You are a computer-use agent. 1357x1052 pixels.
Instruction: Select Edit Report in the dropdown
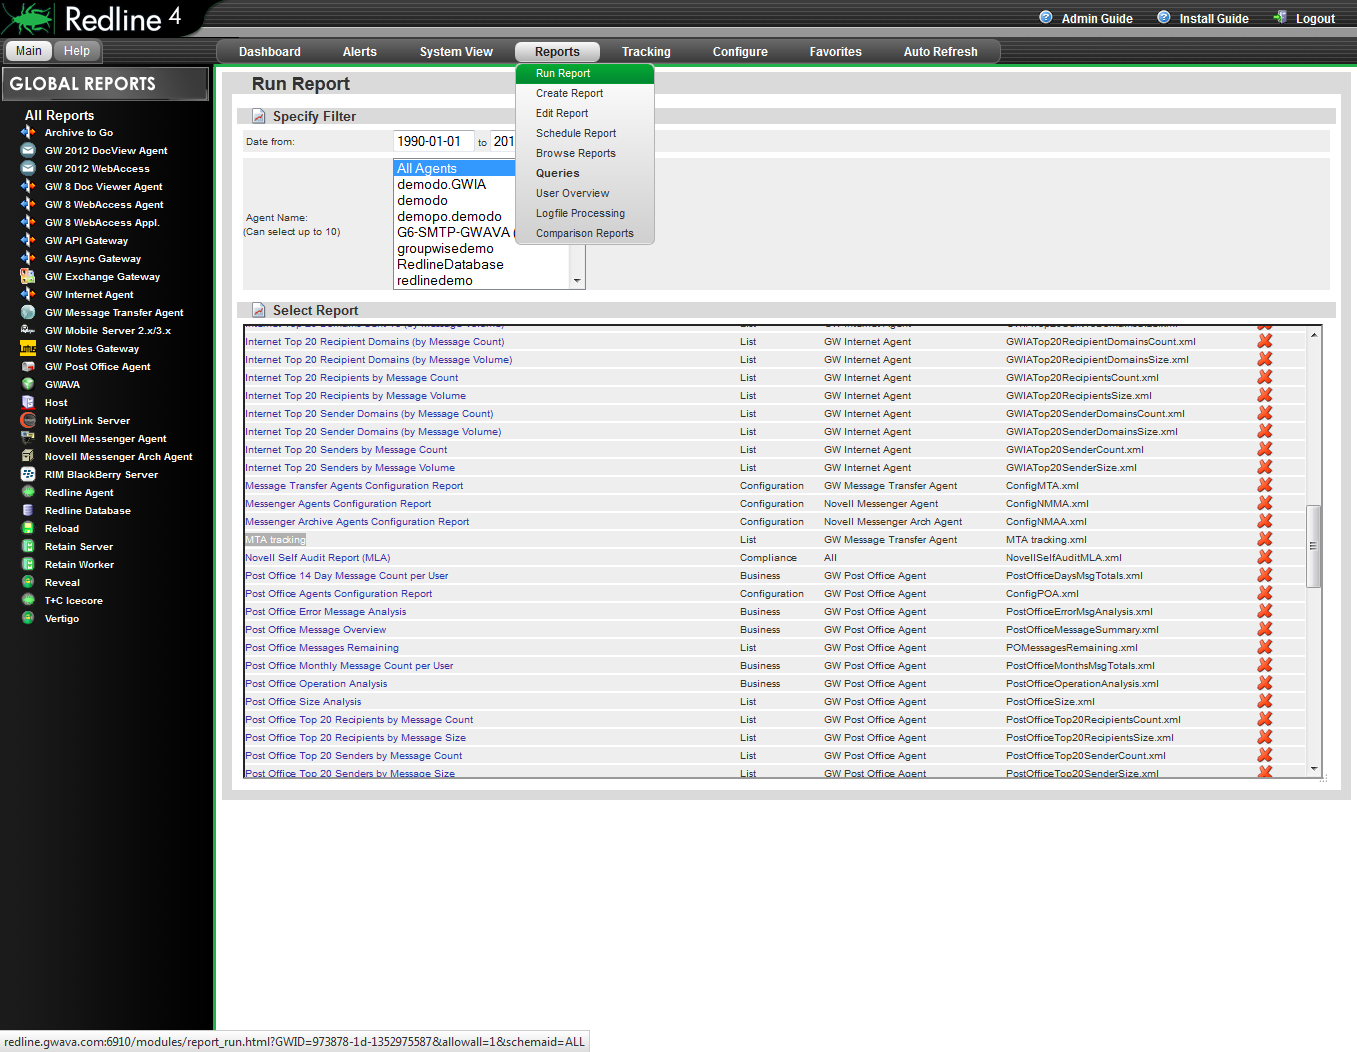[x=562, y=113]
